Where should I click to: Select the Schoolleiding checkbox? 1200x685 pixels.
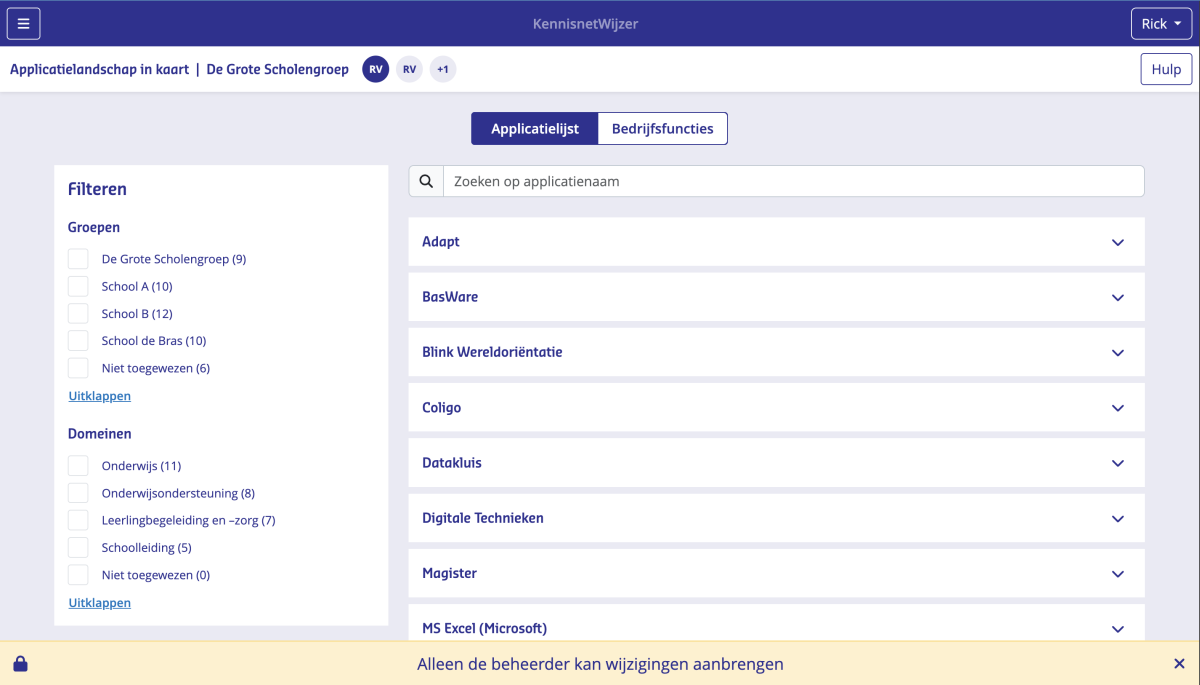(x=78, y=548)
